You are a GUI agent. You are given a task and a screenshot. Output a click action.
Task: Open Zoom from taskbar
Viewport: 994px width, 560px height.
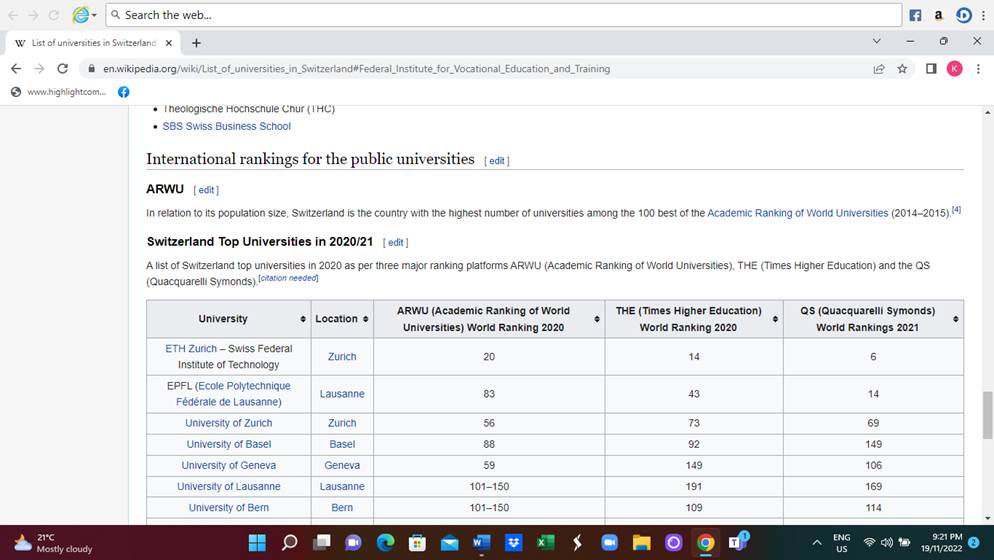pyautogui.click(x=609, y=543)
